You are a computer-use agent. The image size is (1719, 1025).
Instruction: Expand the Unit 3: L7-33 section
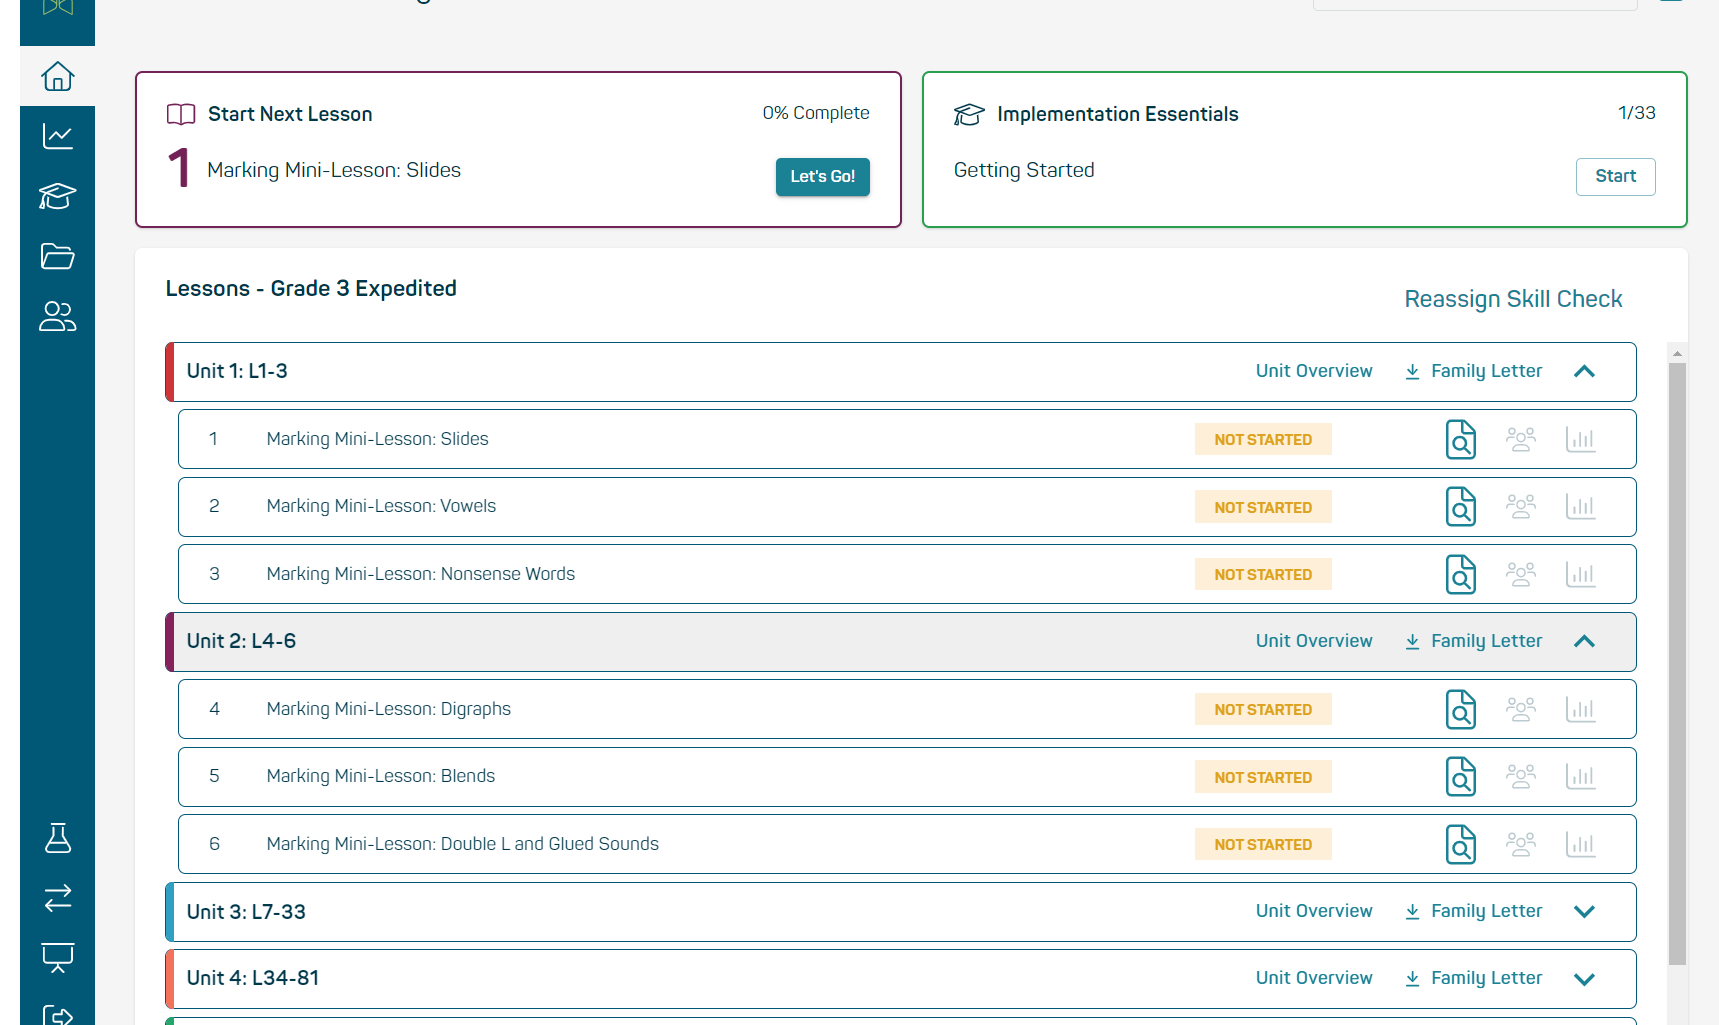pos(1584,911)
